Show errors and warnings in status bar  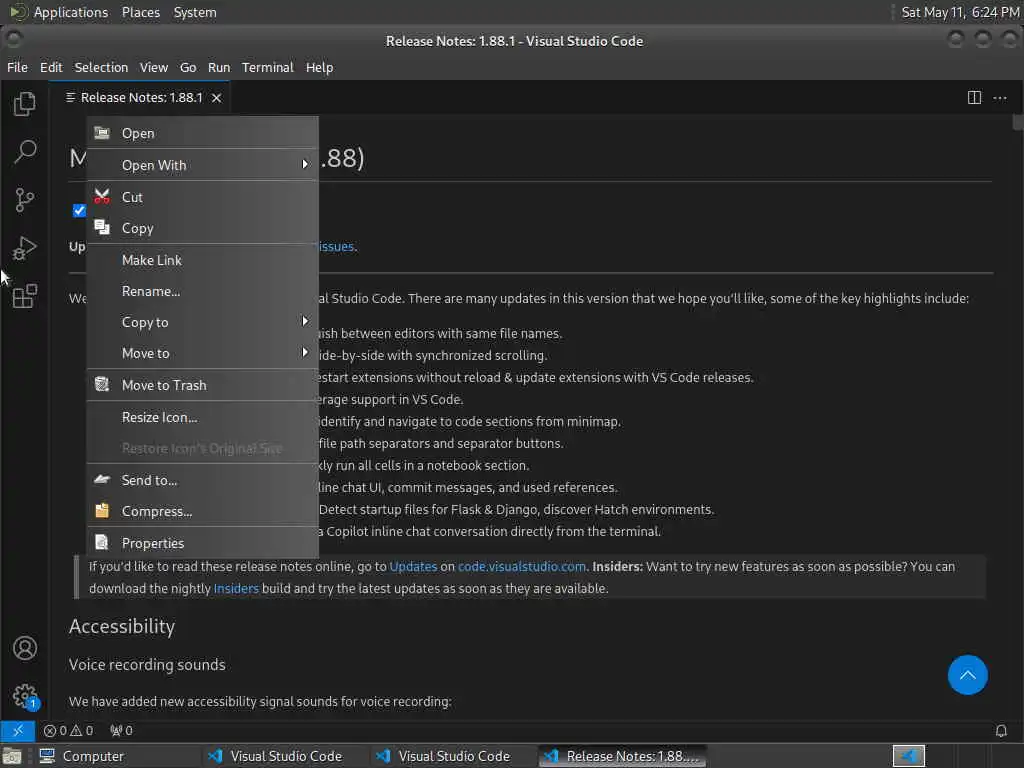[68, 730]
